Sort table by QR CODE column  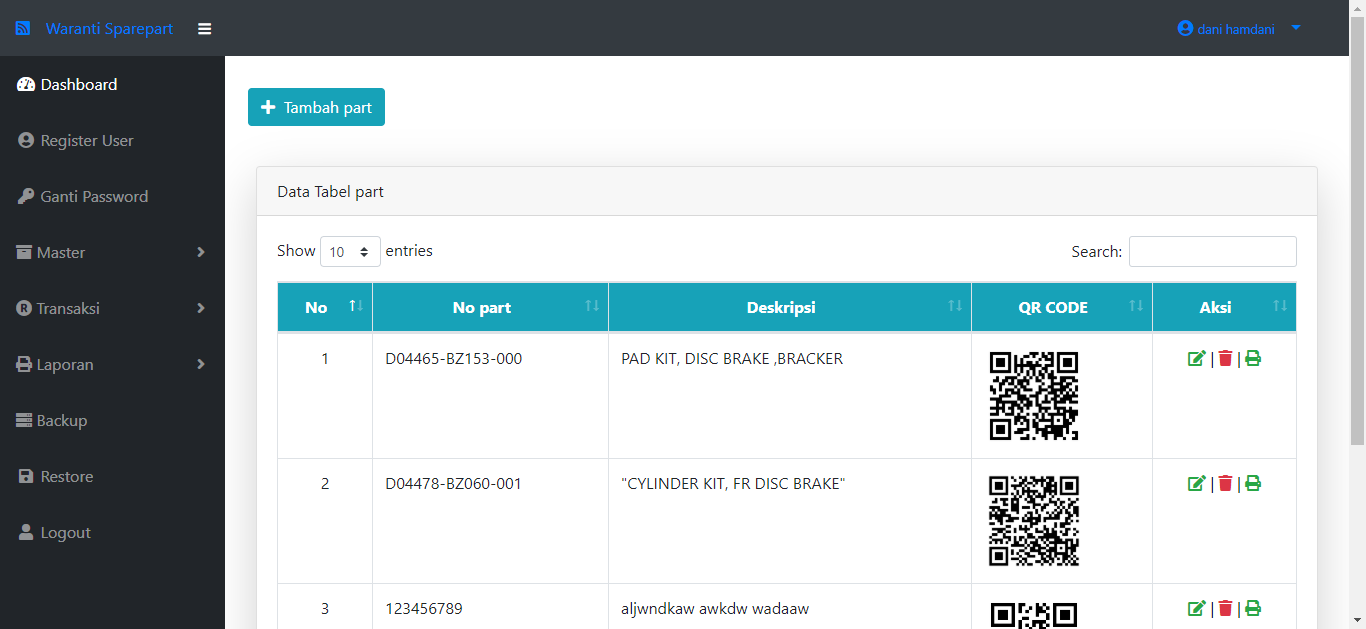tap(1062, 307)
